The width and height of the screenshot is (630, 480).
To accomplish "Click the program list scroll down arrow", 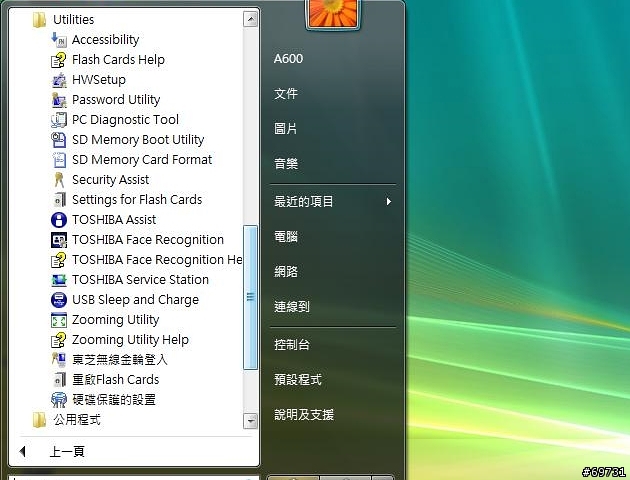I will point(250,421).
